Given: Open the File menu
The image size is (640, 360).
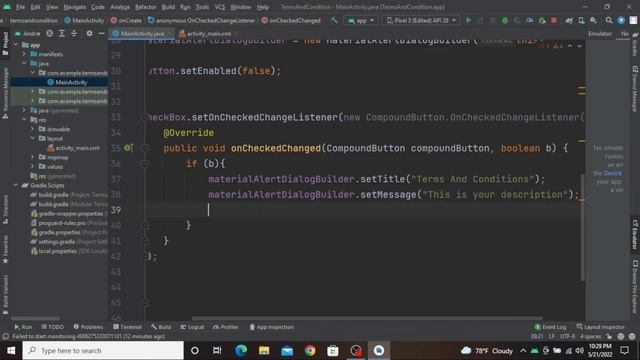Looking at the screenshot, I should (x=20, y=7).
